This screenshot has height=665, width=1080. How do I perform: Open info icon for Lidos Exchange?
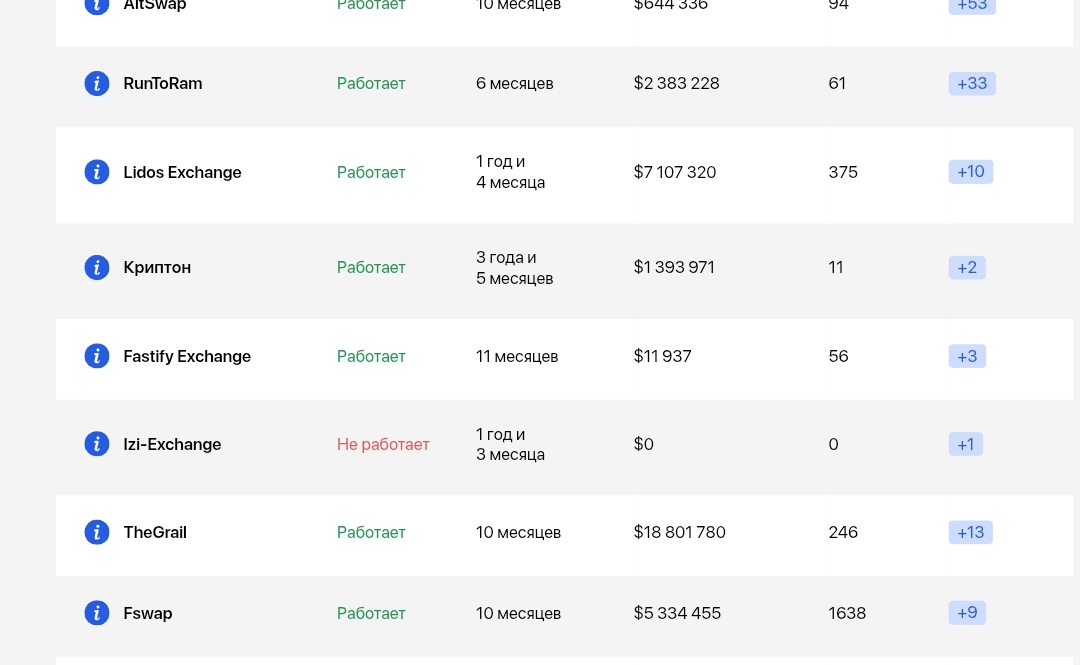[97, 172]
